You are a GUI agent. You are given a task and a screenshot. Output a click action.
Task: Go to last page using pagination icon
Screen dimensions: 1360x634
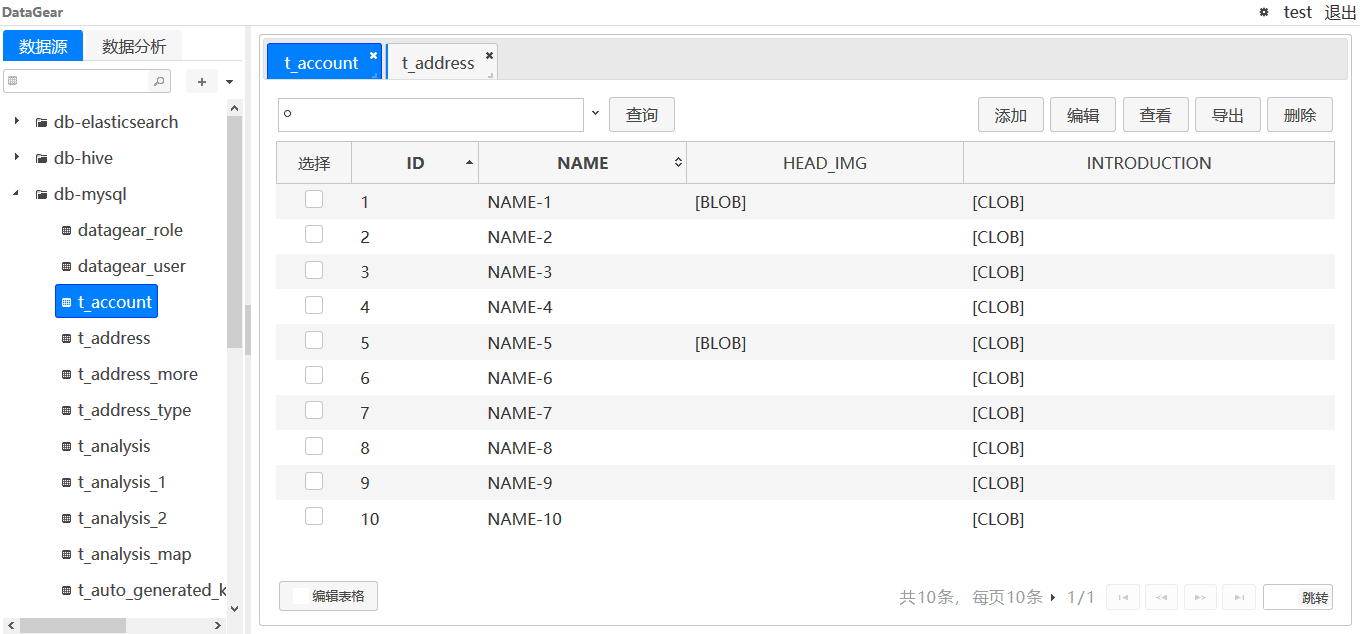pos(1239,596)
